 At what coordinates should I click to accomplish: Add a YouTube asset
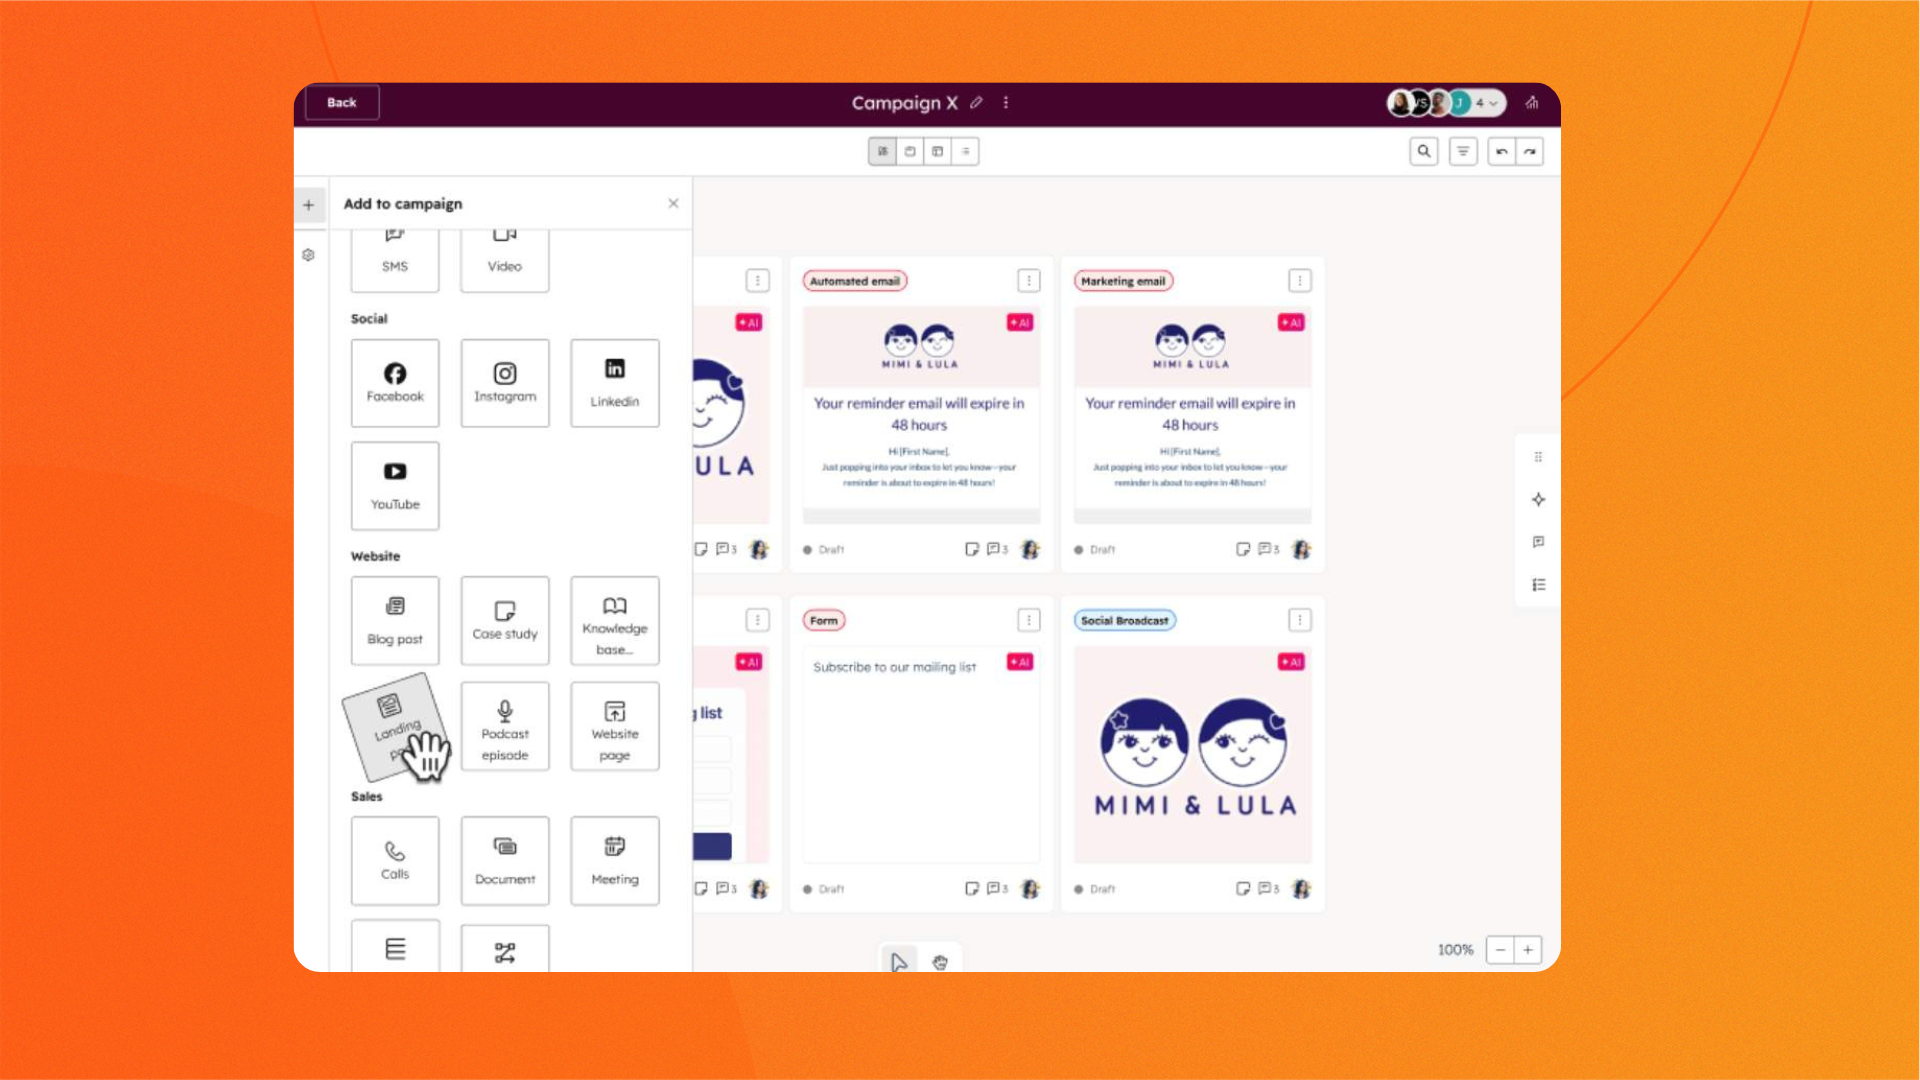tap(395, 486)
